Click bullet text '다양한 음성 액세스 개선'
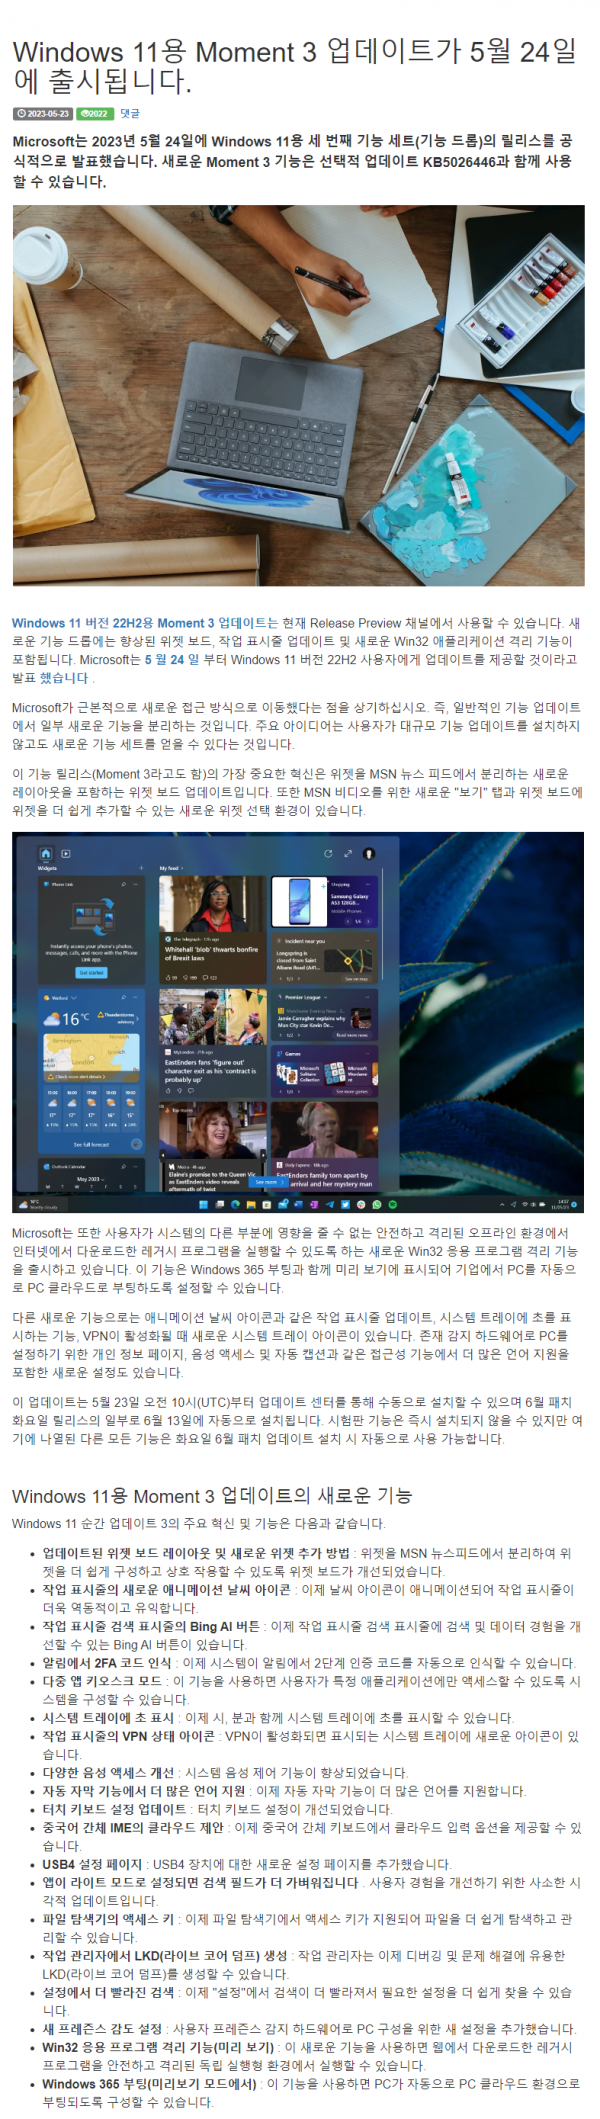This screenshot has width=600, height=2119. tap(108, 1773)
